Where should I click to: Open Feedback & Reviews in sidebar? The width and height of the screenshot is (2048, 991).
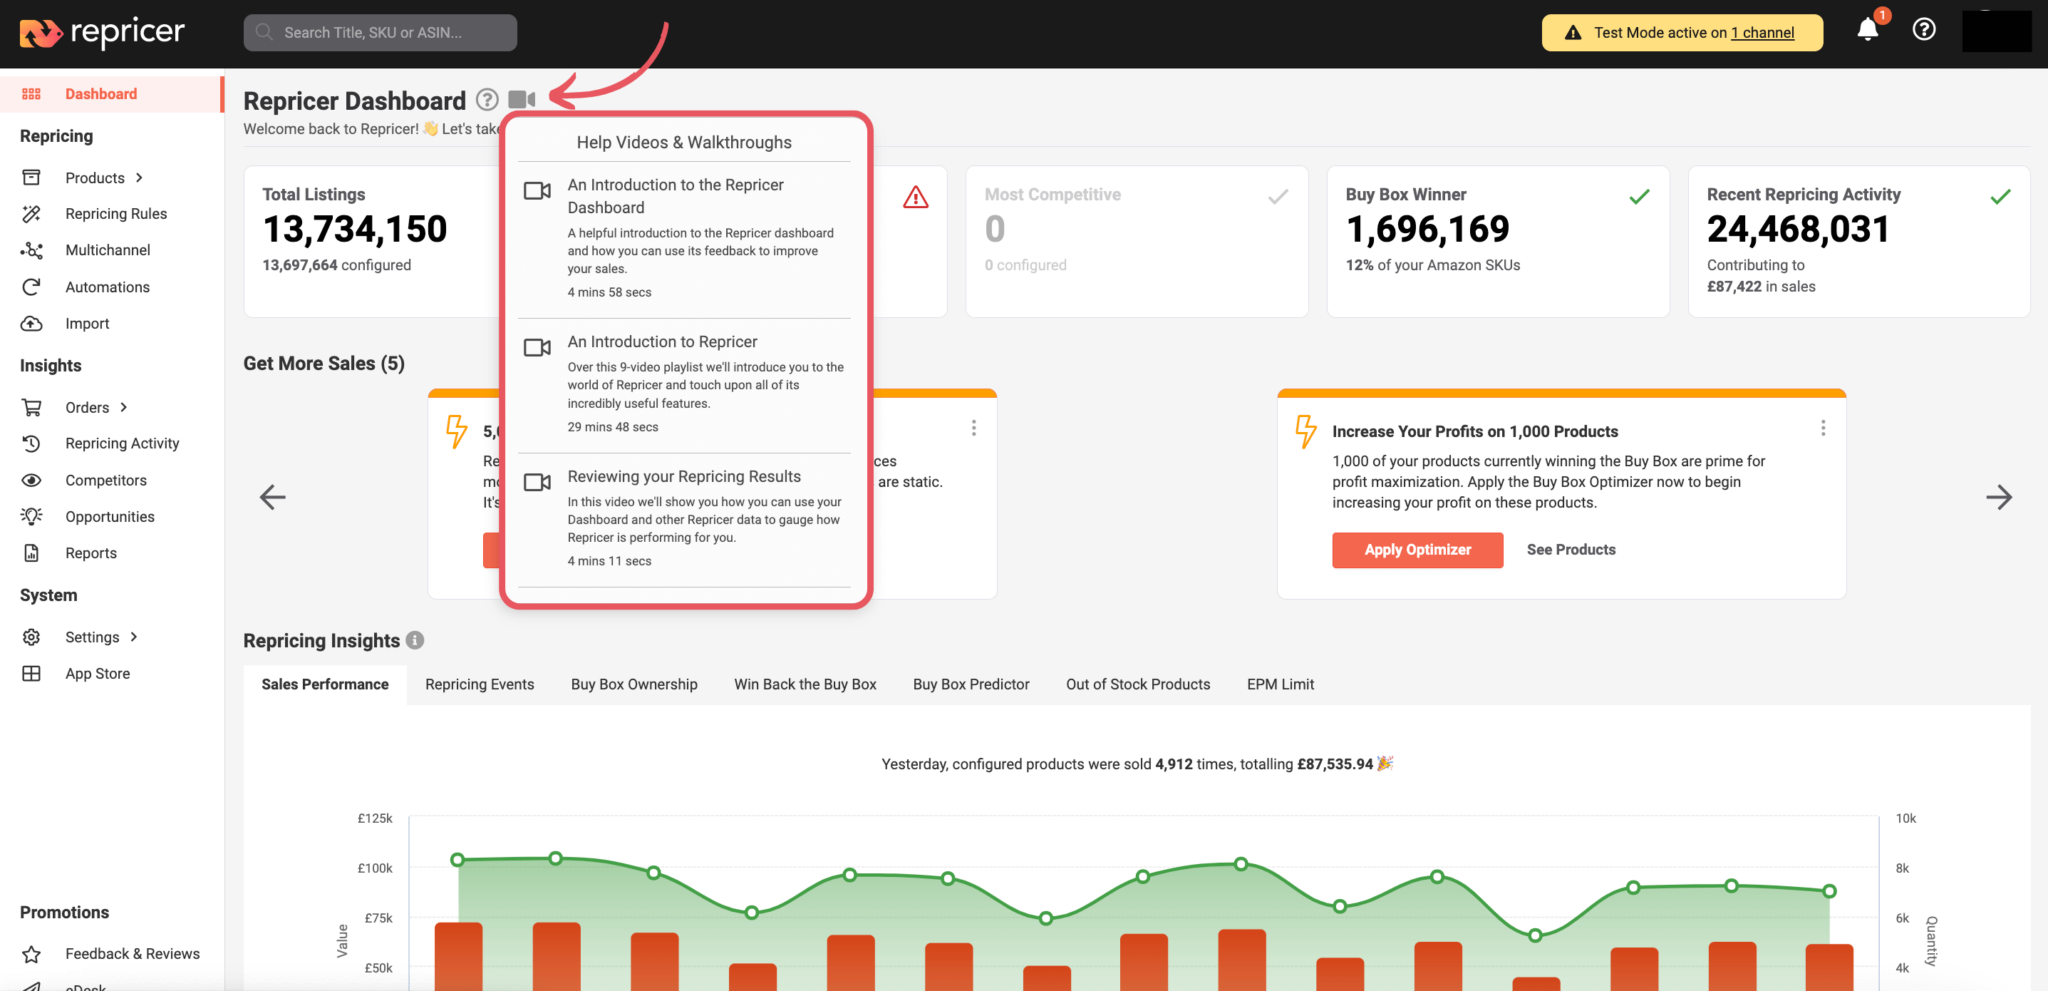[132, 954]
